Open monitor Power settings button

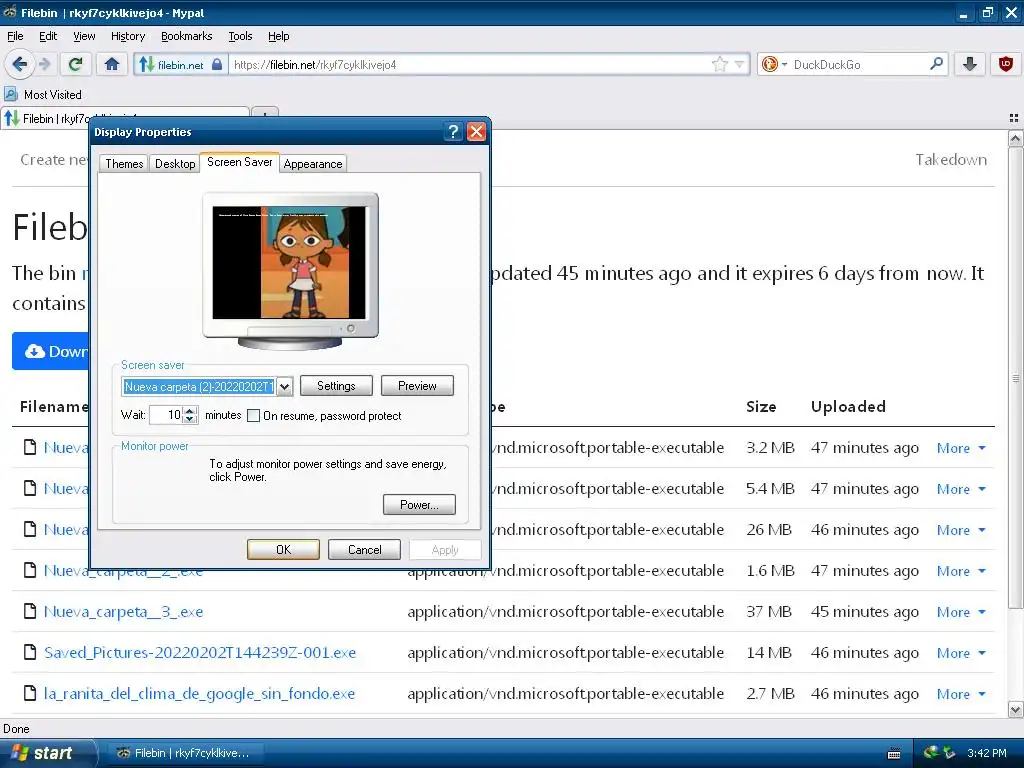419,505
